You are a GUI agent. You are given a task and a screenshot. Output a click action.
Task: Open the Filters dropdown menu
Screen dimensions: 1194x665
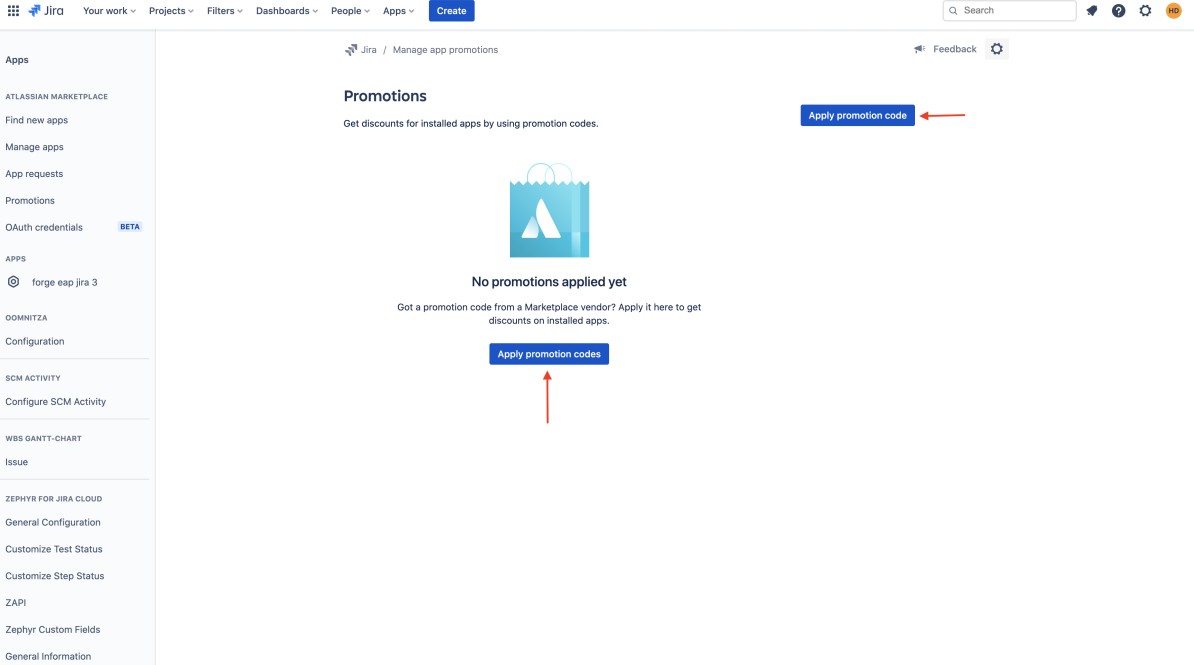point(221,11)
